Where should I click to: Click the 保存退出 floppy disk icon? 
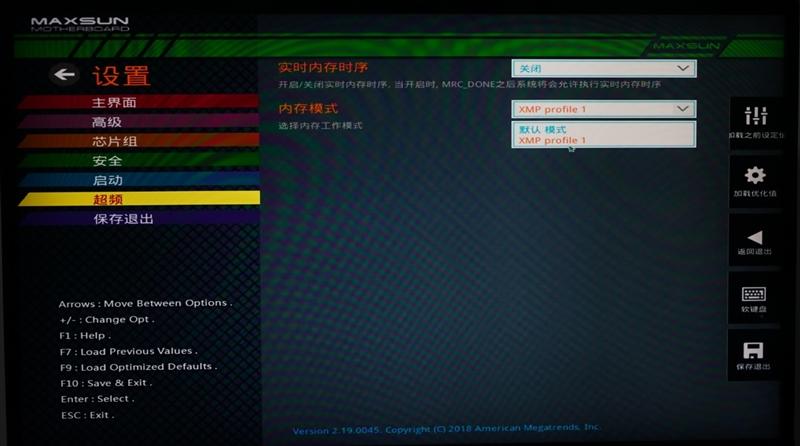tap(753, 351)
